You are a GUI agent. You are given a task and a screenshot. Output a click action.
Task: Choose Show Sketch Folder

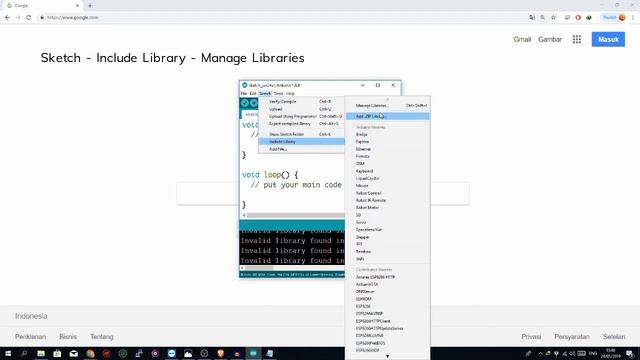(302, 134)
